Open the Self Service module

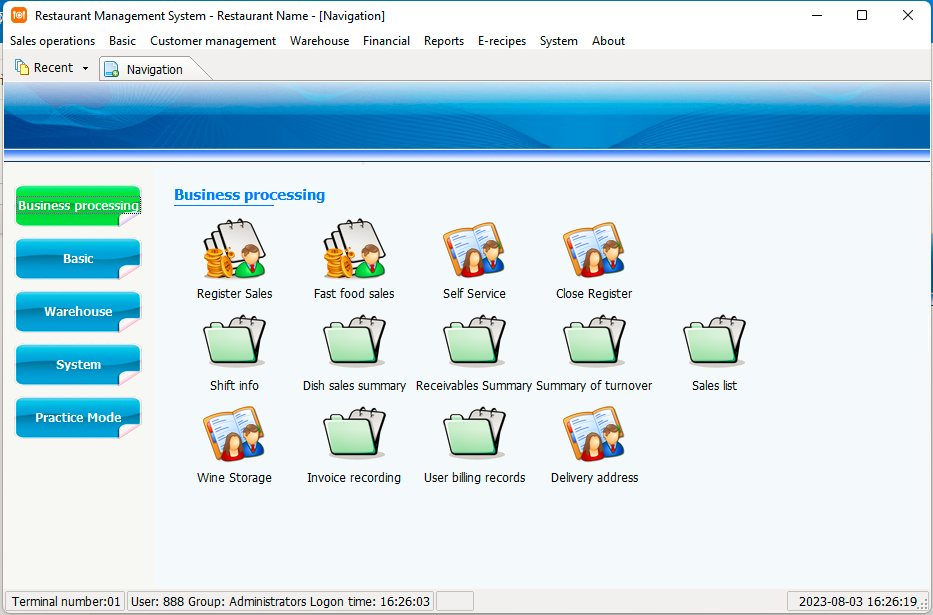tap(474, 249)
